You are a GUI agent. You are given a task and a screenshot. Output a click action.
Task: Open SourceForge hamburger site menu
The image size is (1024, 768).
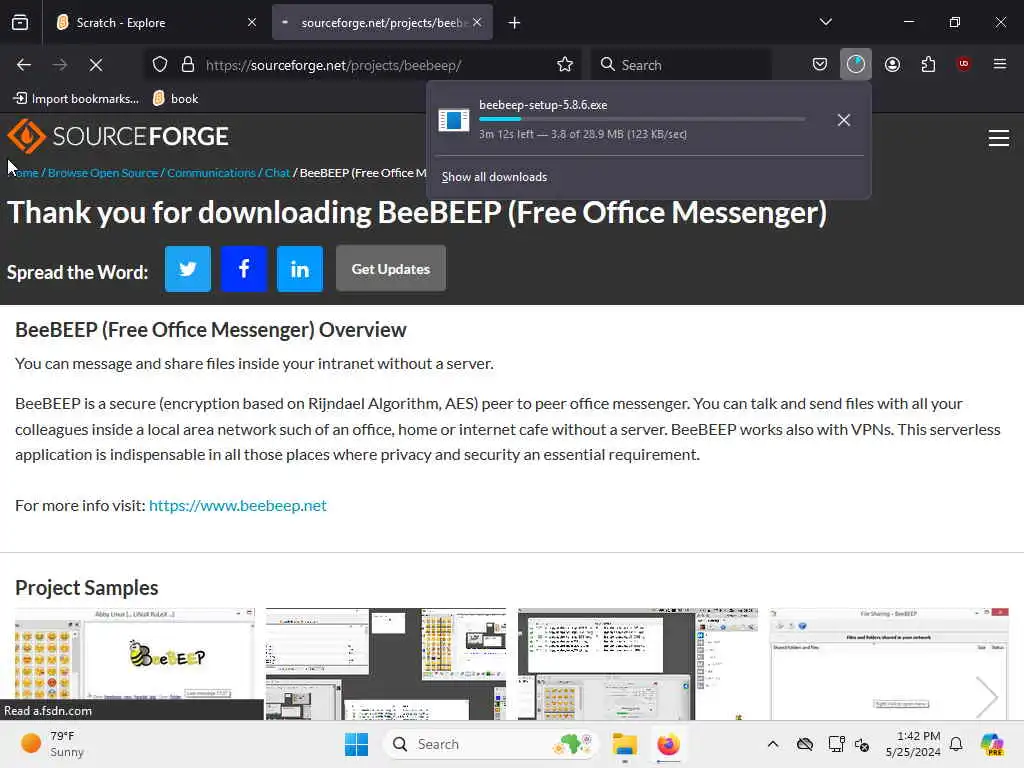tap(999, 138)
